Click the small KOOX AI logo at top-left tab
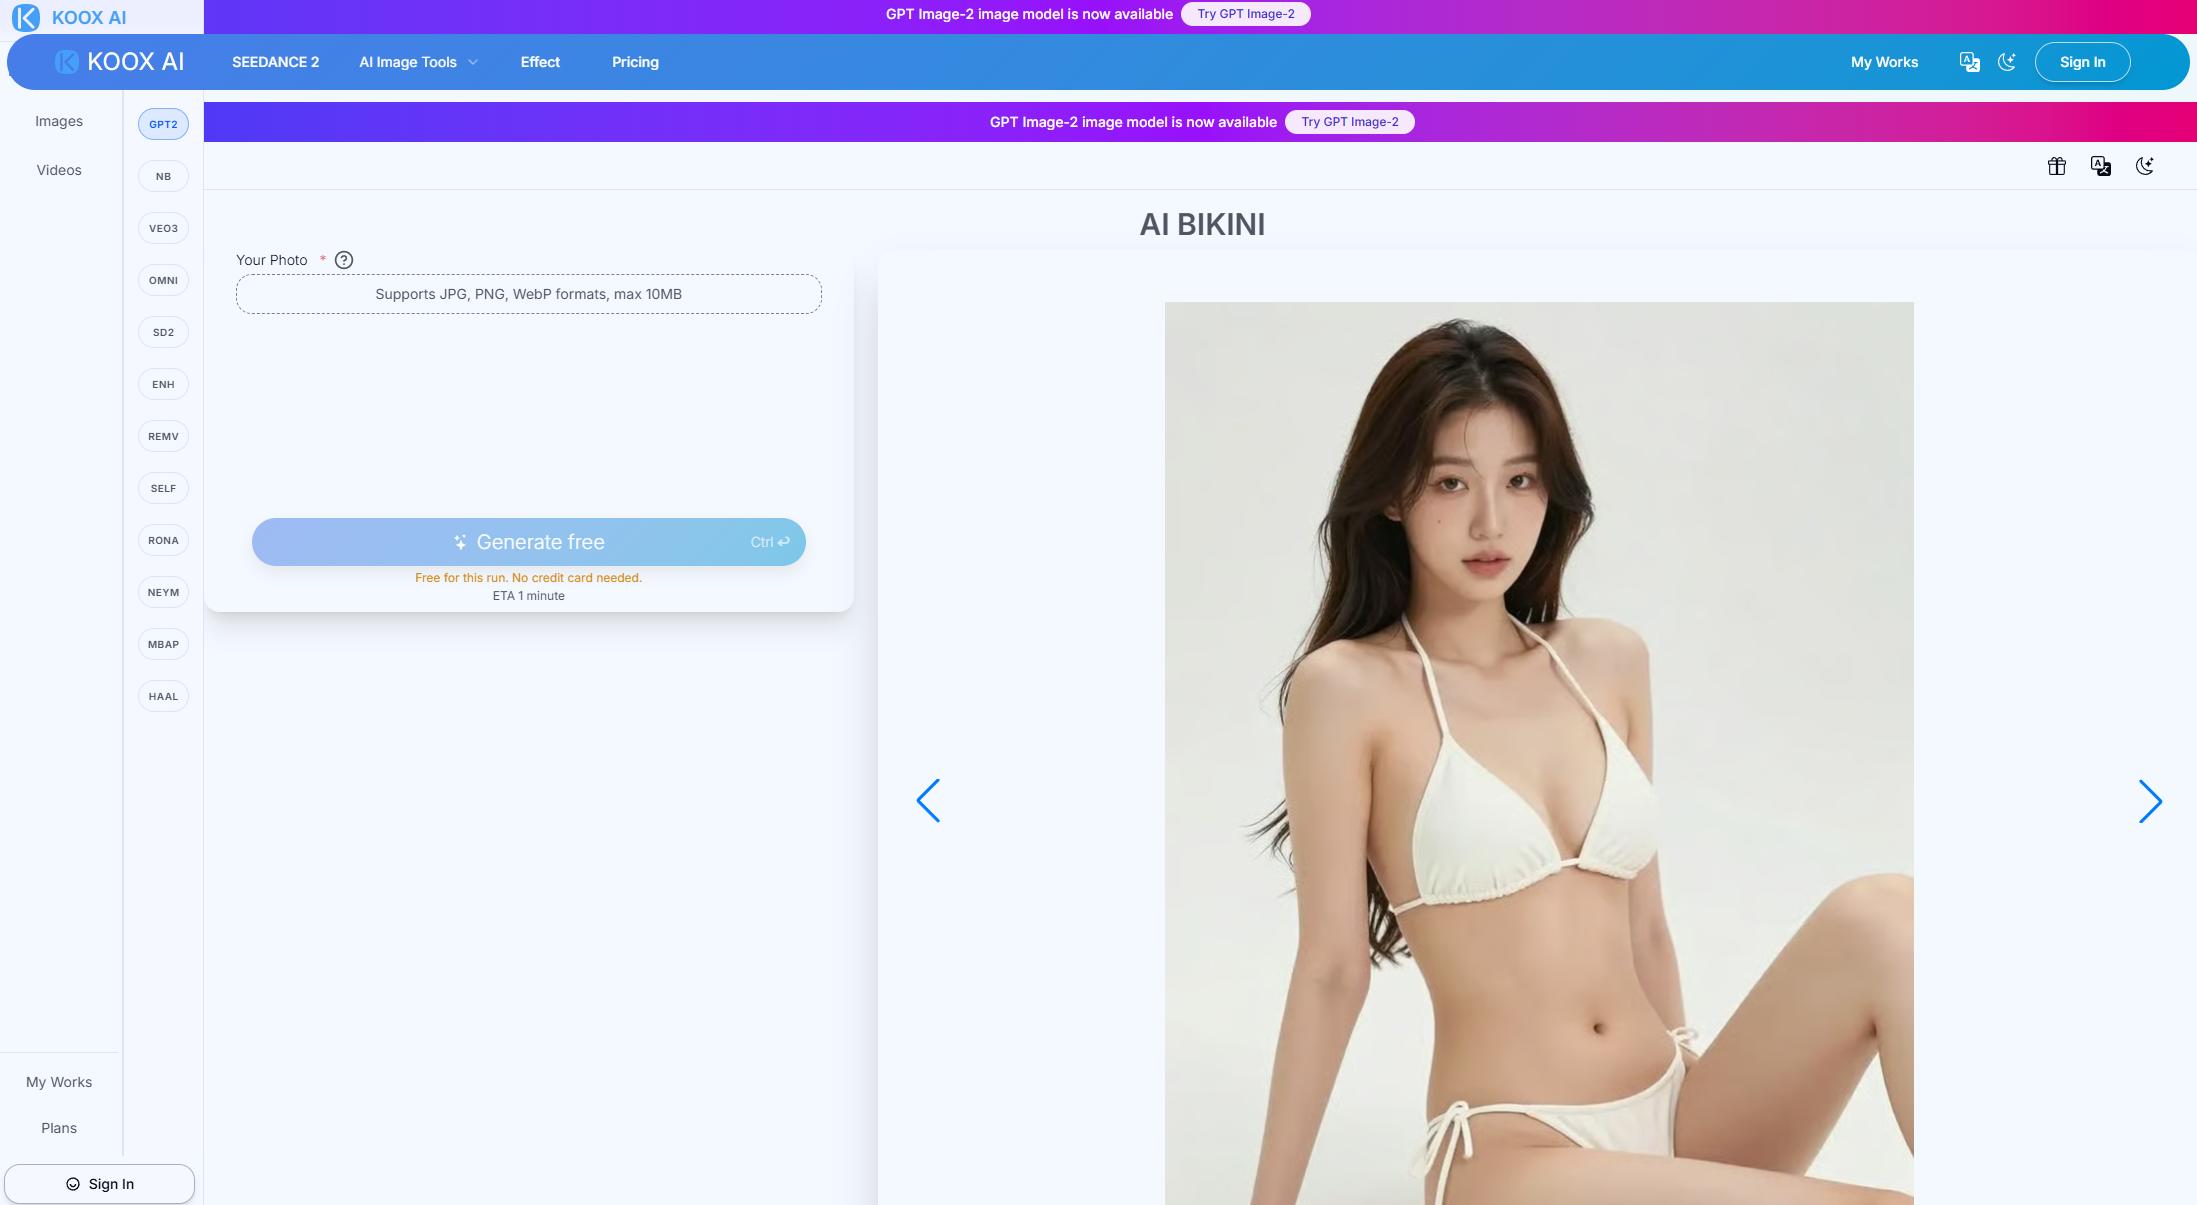The width and height of the screenshot is (2197, 1205). click(x=69, y=17)
